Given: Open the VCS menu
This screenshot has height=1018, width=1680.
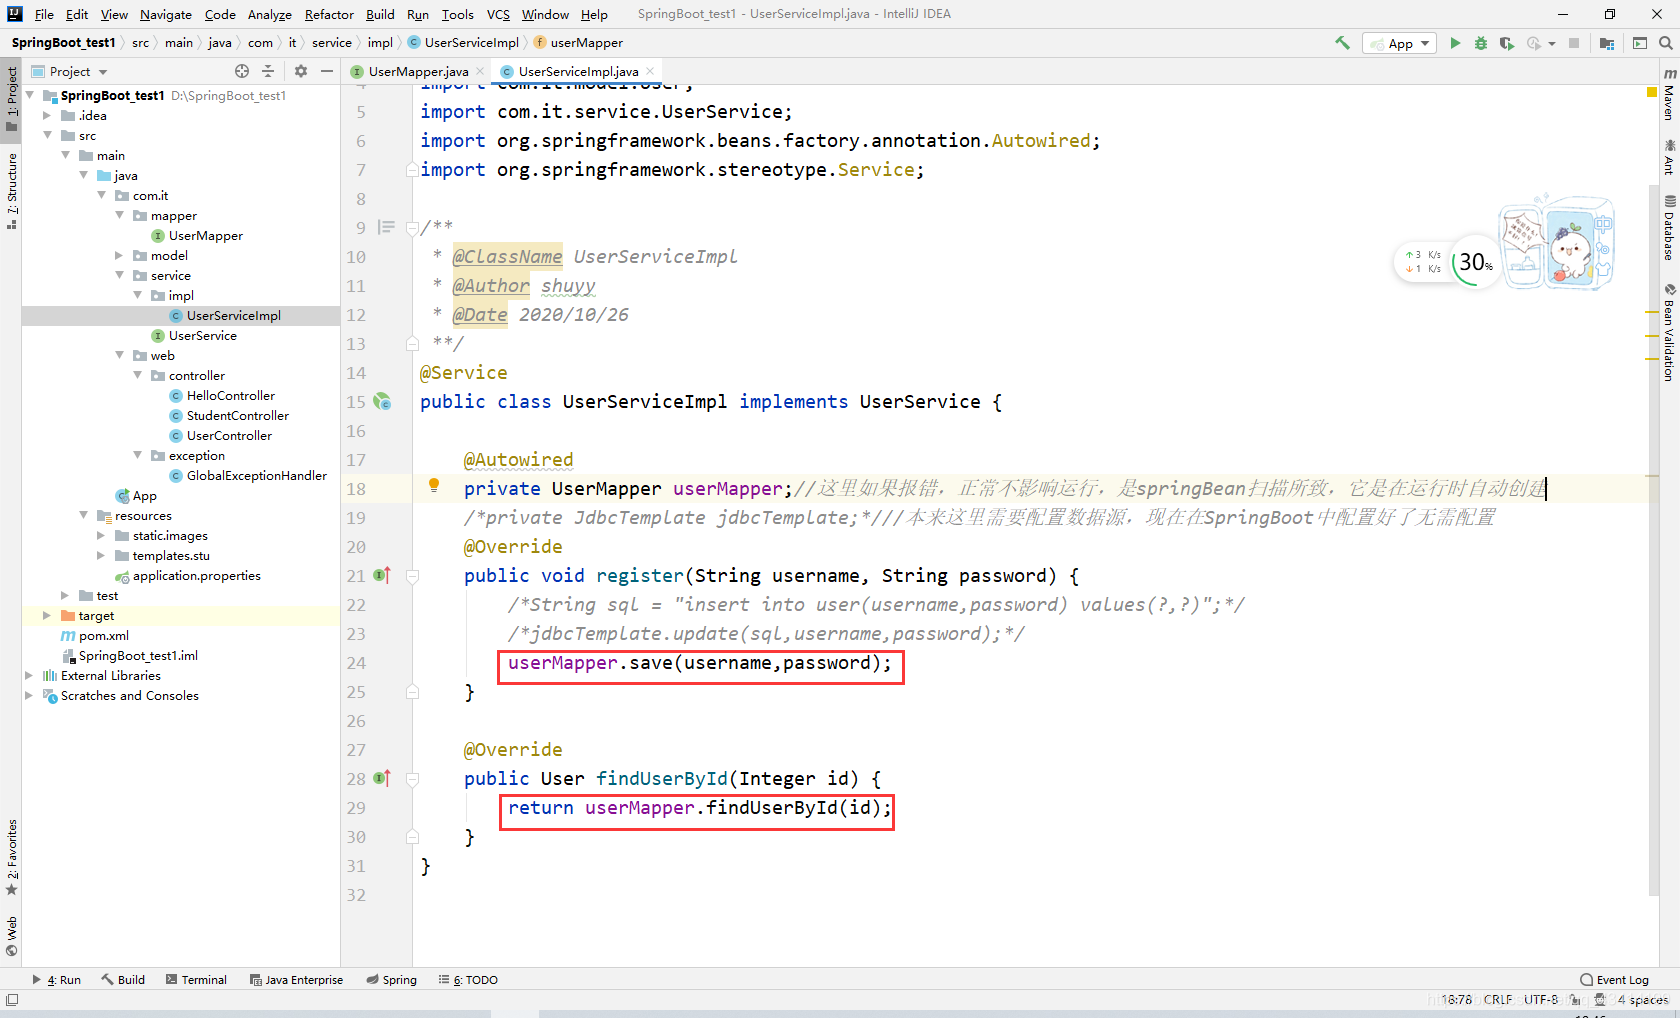Looking at the screenshot, I should click(x=498, y=14).
